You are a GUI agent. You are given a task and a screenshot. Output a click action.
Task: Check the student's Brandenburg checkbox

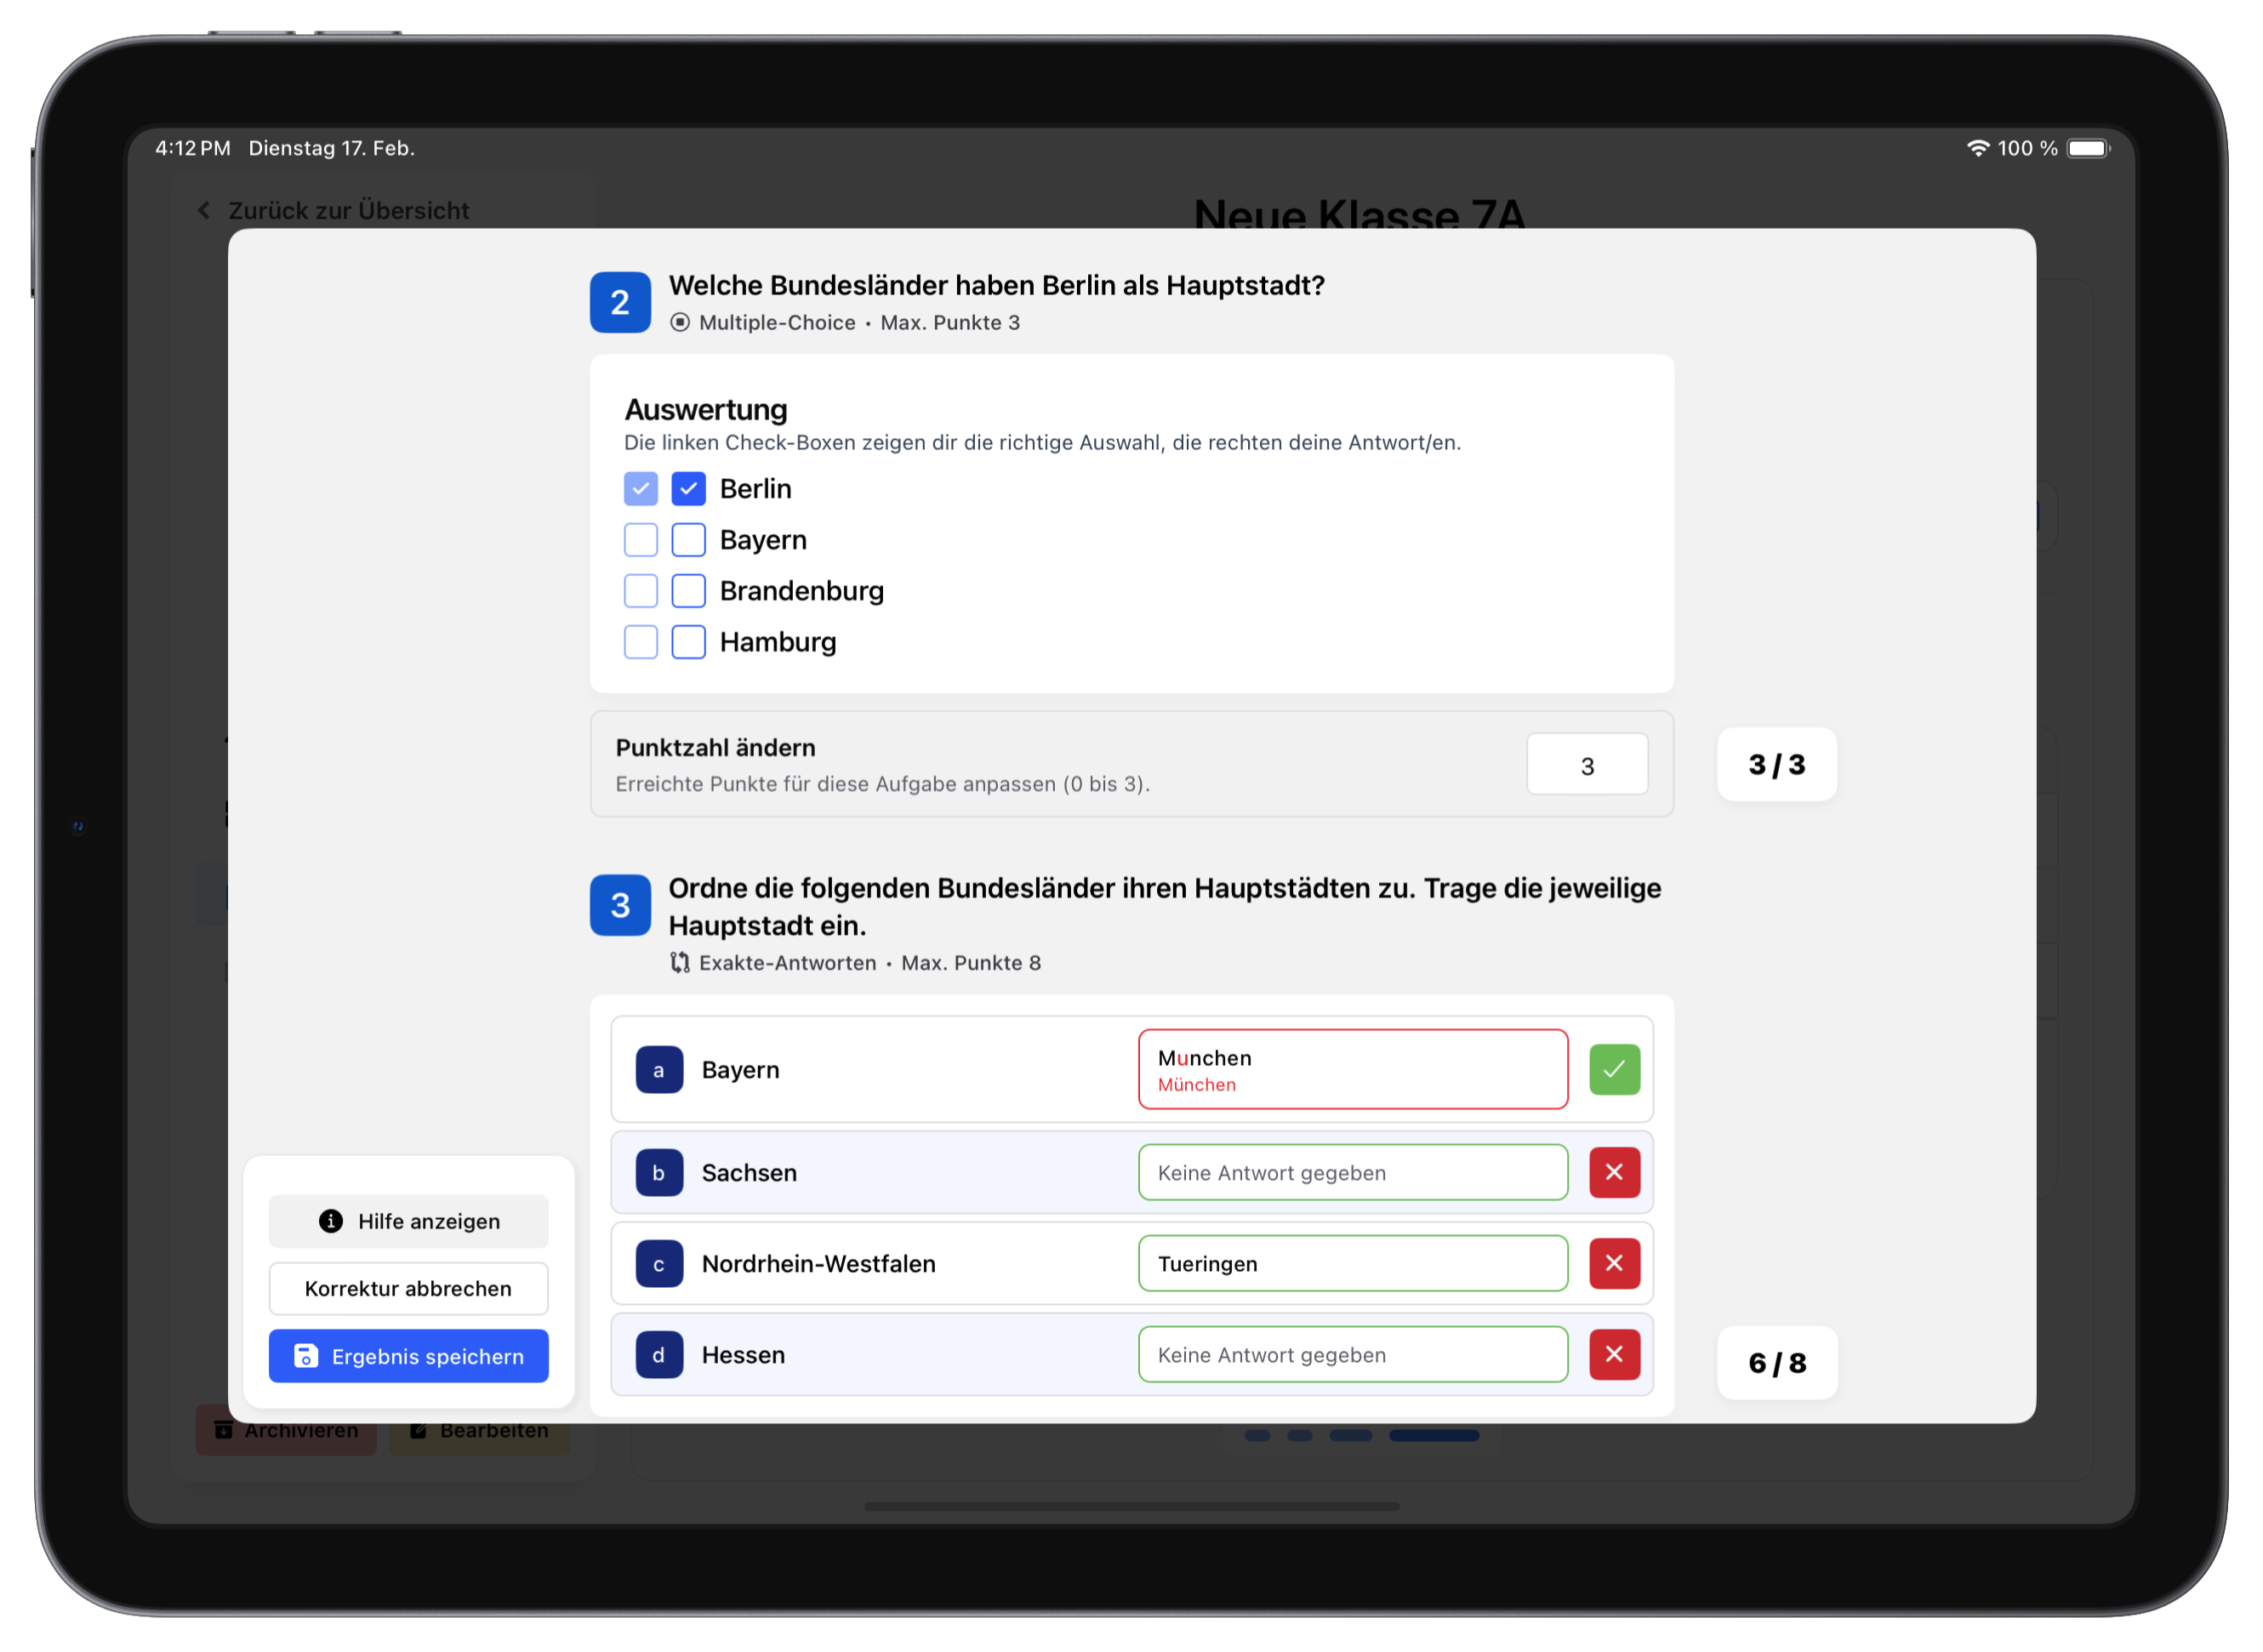[x=688, y=591]
